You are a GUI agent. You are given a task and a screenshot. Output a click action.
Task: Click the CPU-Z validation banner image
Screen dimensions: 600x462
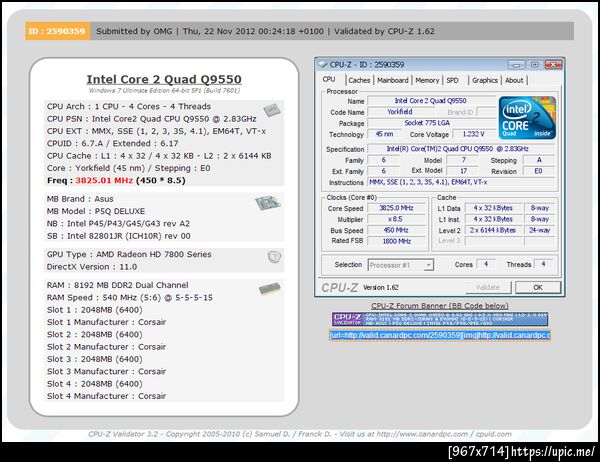[440, 319]
